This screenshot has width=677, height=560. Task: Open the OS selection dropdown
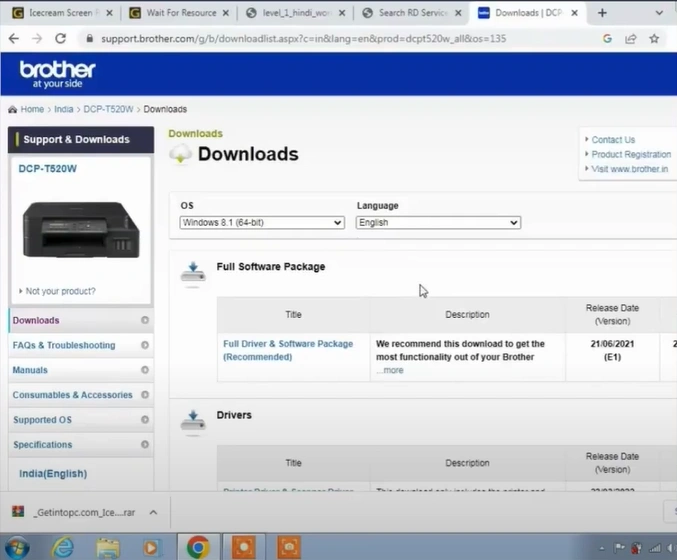262,223
